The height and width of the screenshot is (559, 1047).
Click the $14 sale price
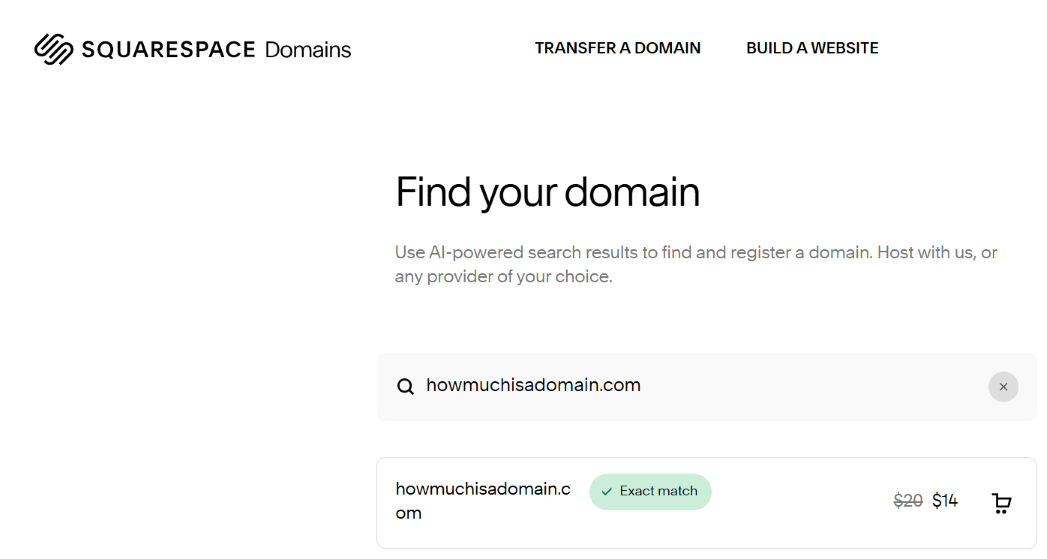click(945, 501)
